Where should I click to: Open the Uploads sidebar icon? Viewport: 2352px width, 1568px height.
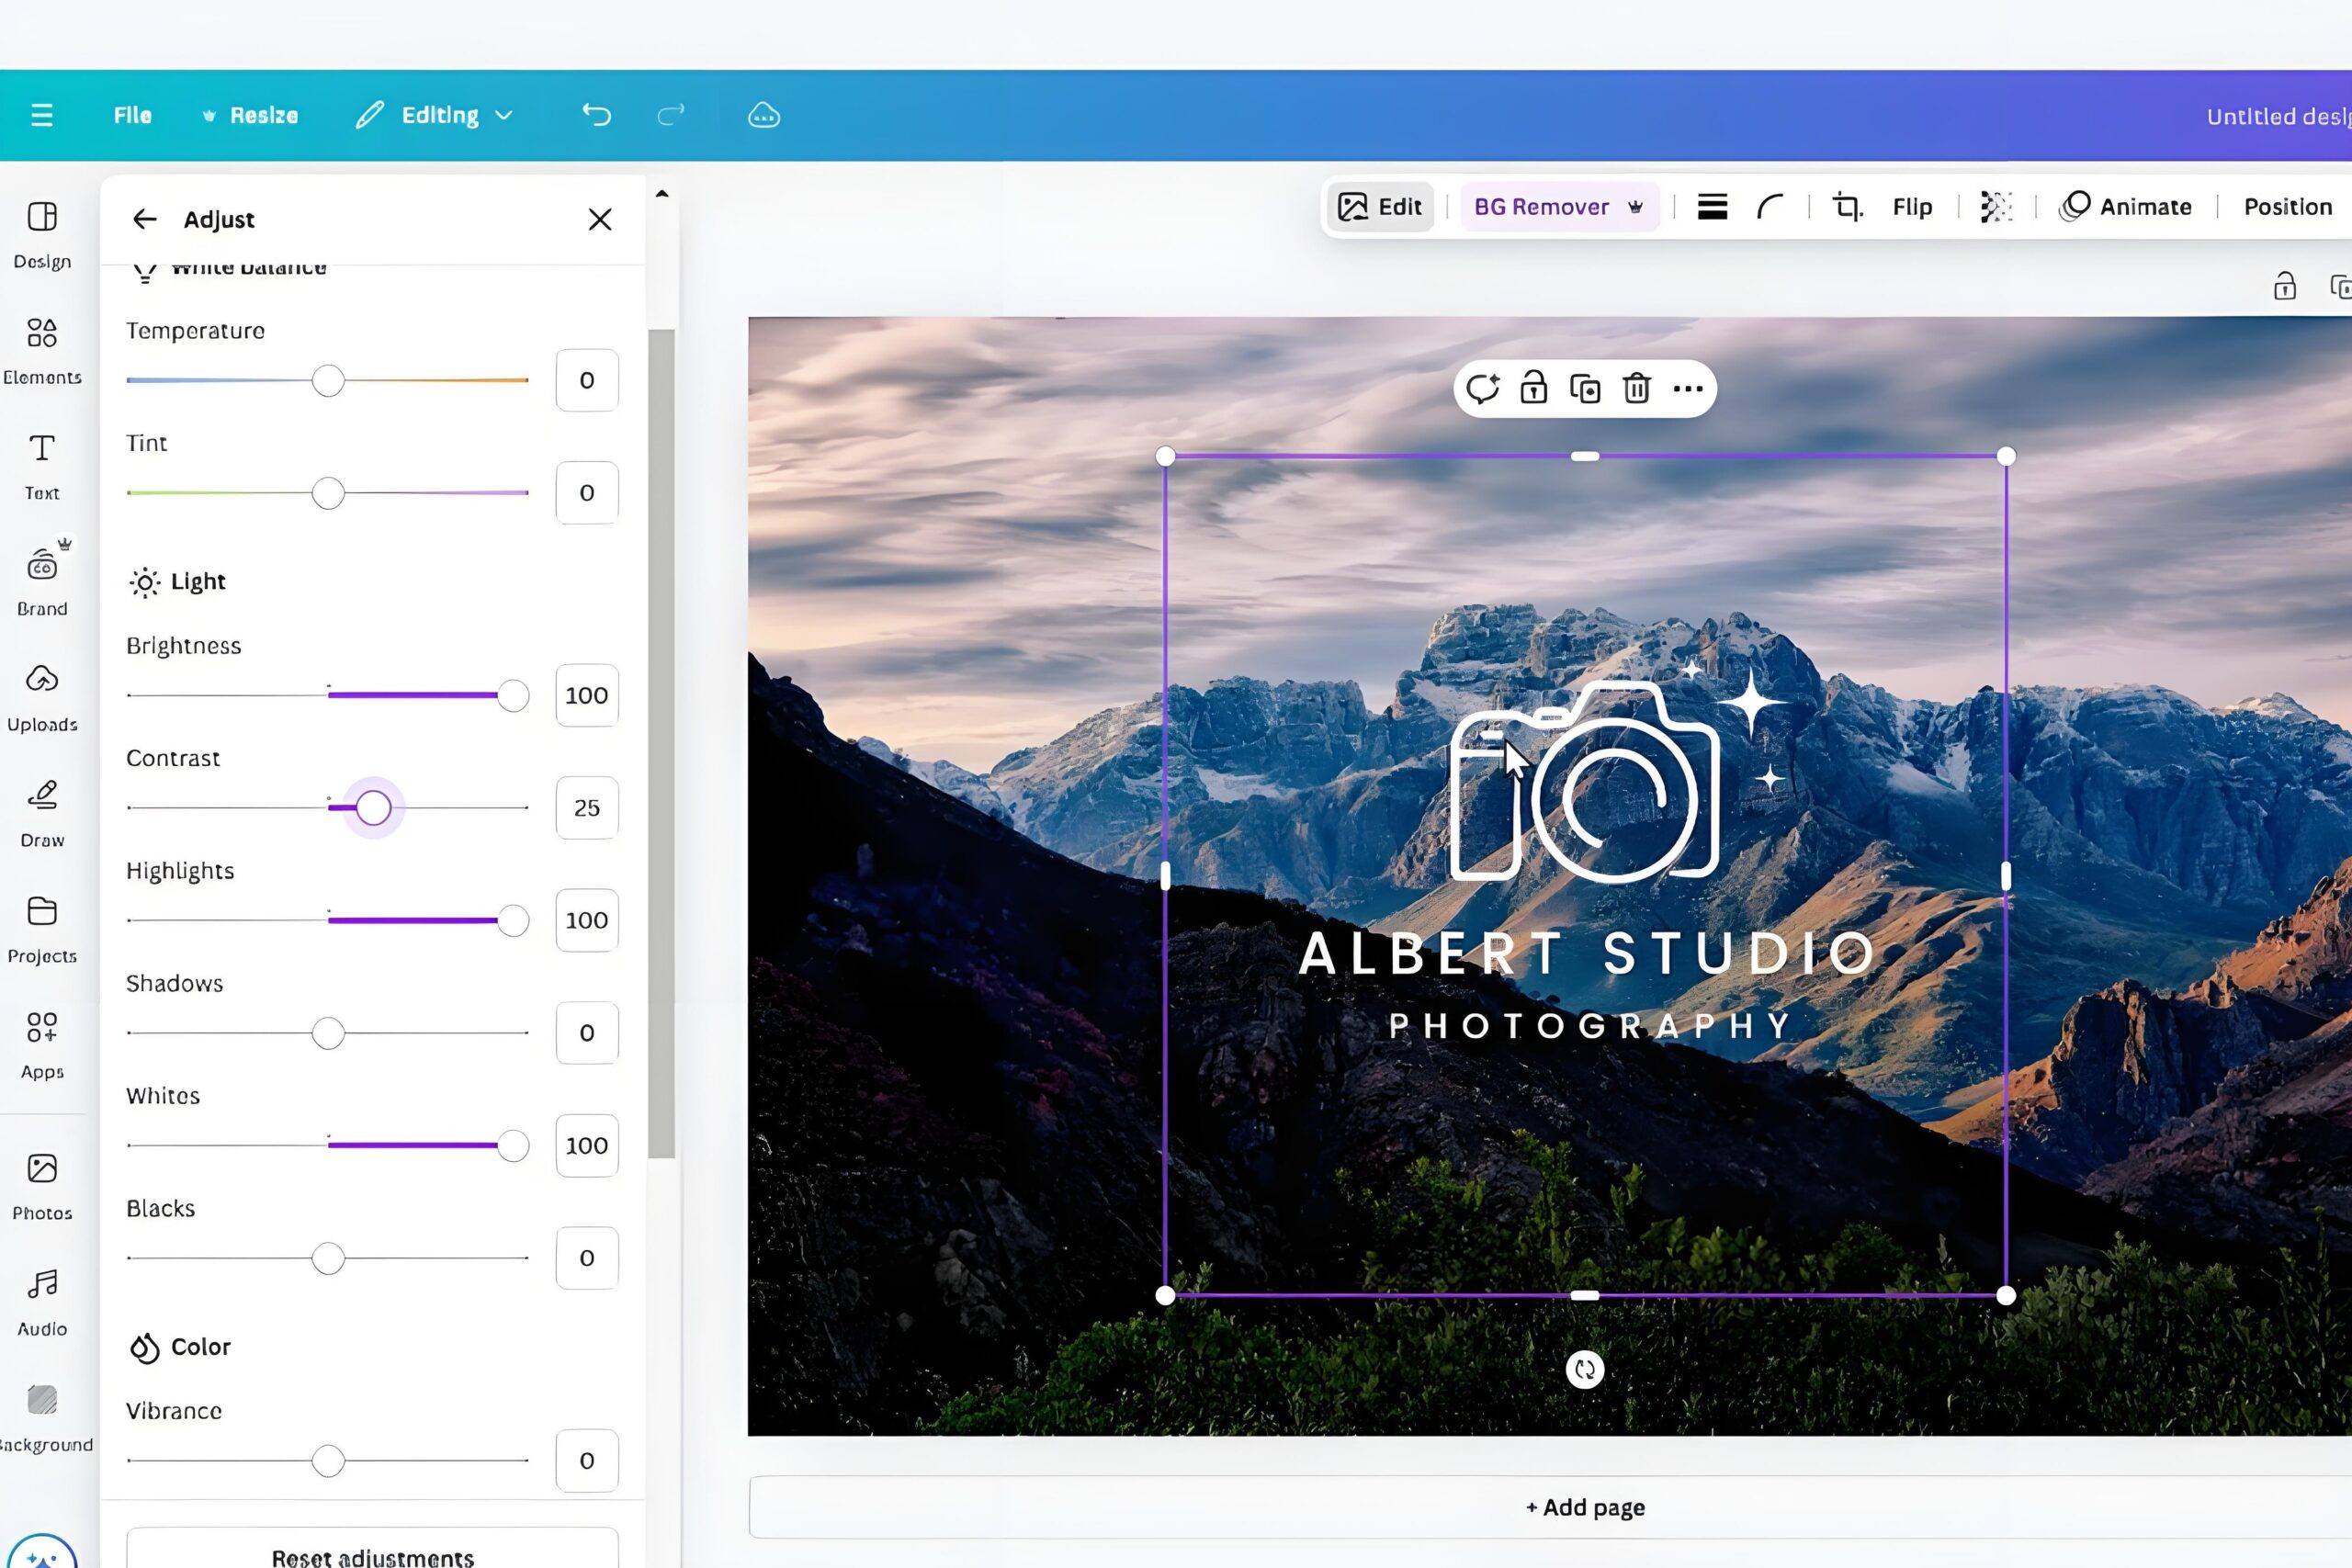coord(42,696)
